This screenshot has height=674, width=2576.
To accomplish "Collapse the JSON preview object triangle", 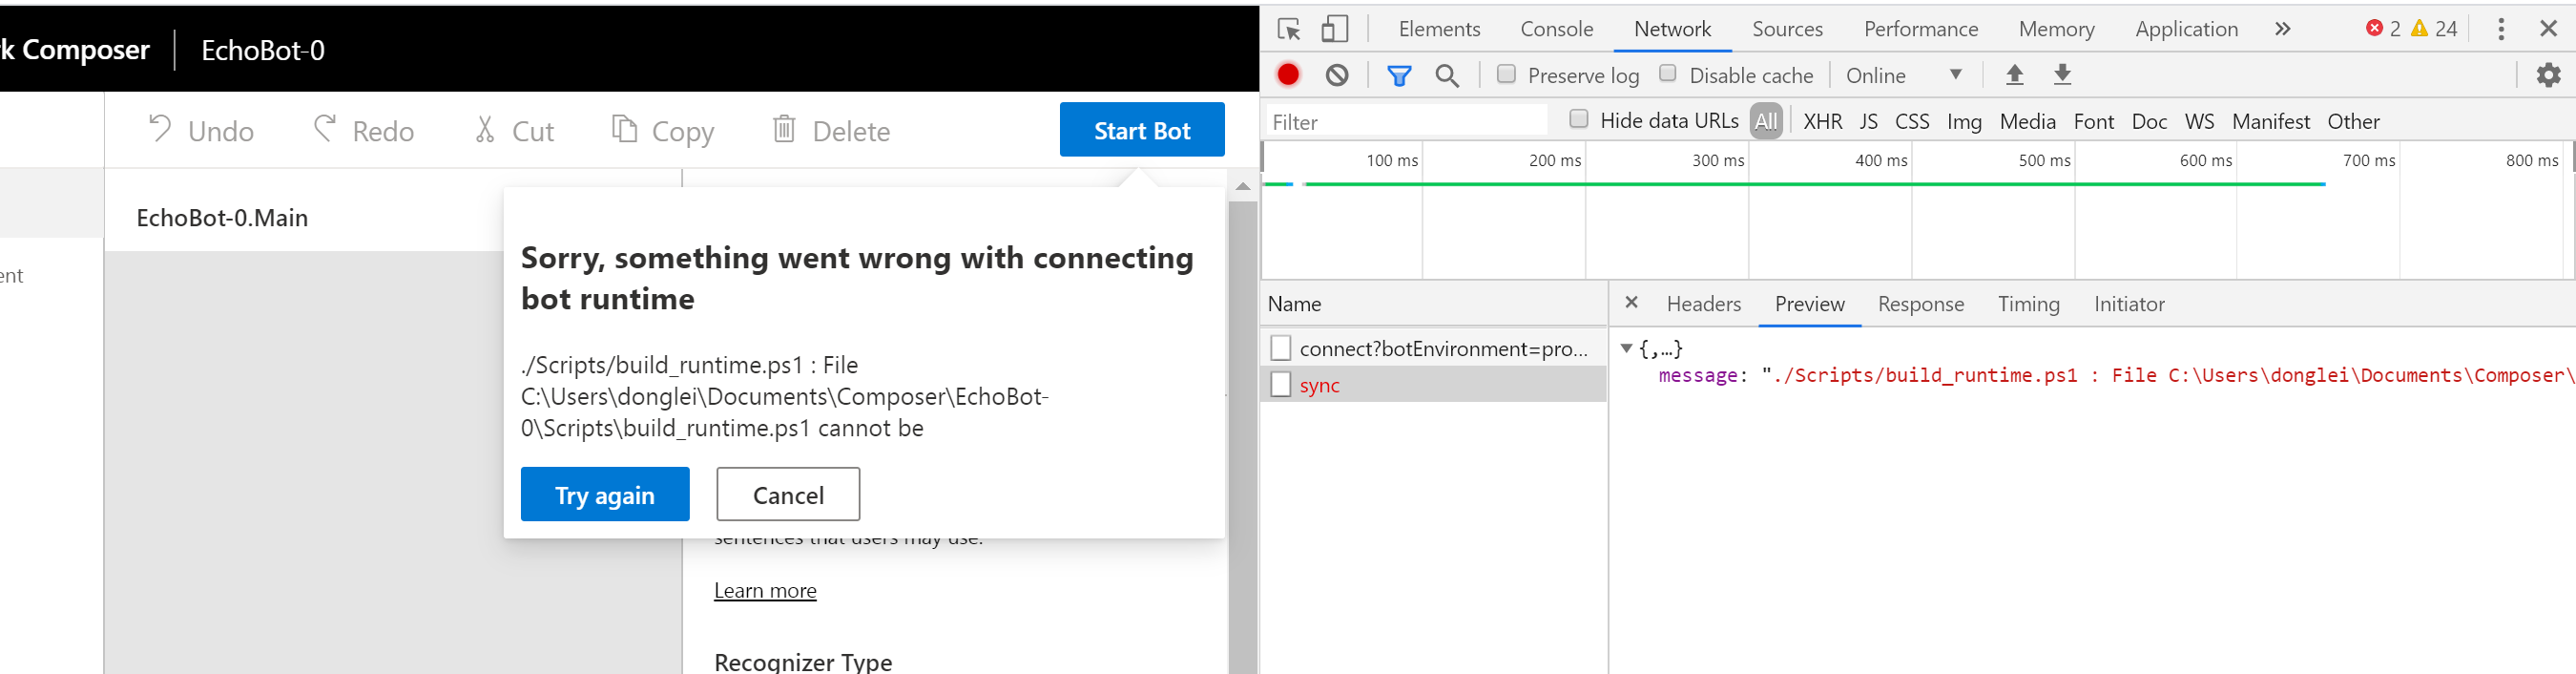I will pos(1626,348).
